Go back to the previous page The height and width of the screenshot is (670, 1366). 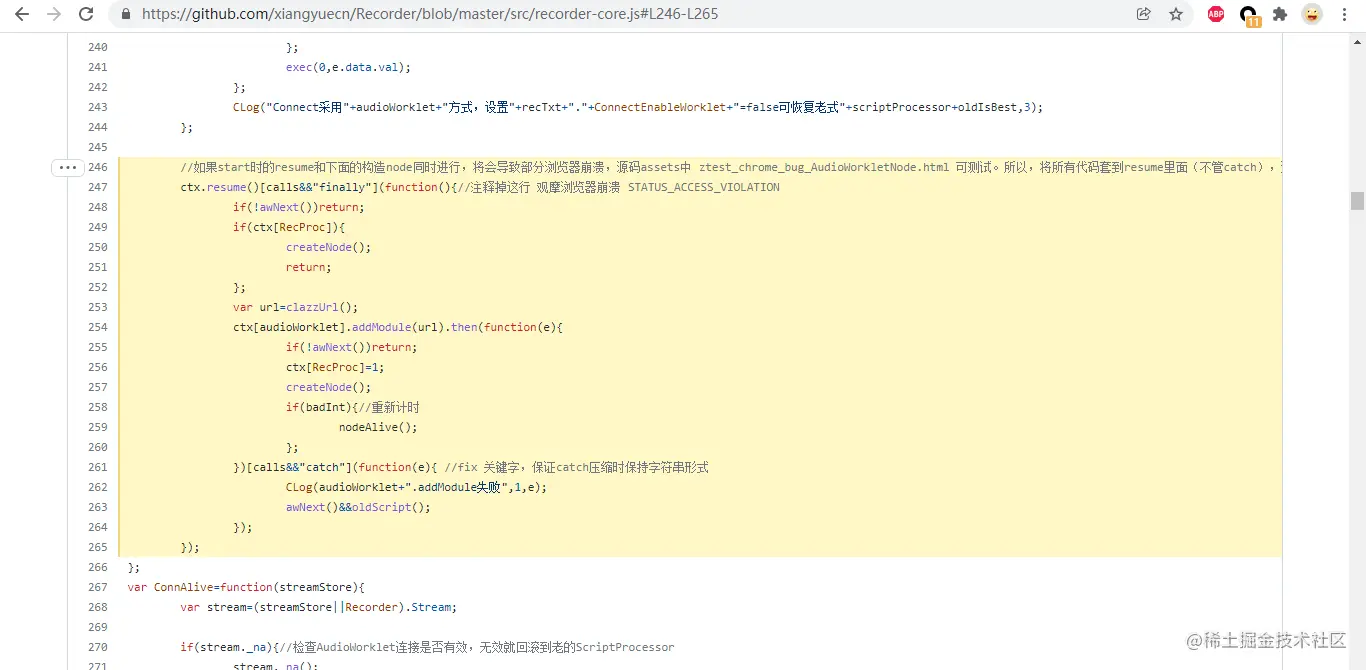(21, 14)
